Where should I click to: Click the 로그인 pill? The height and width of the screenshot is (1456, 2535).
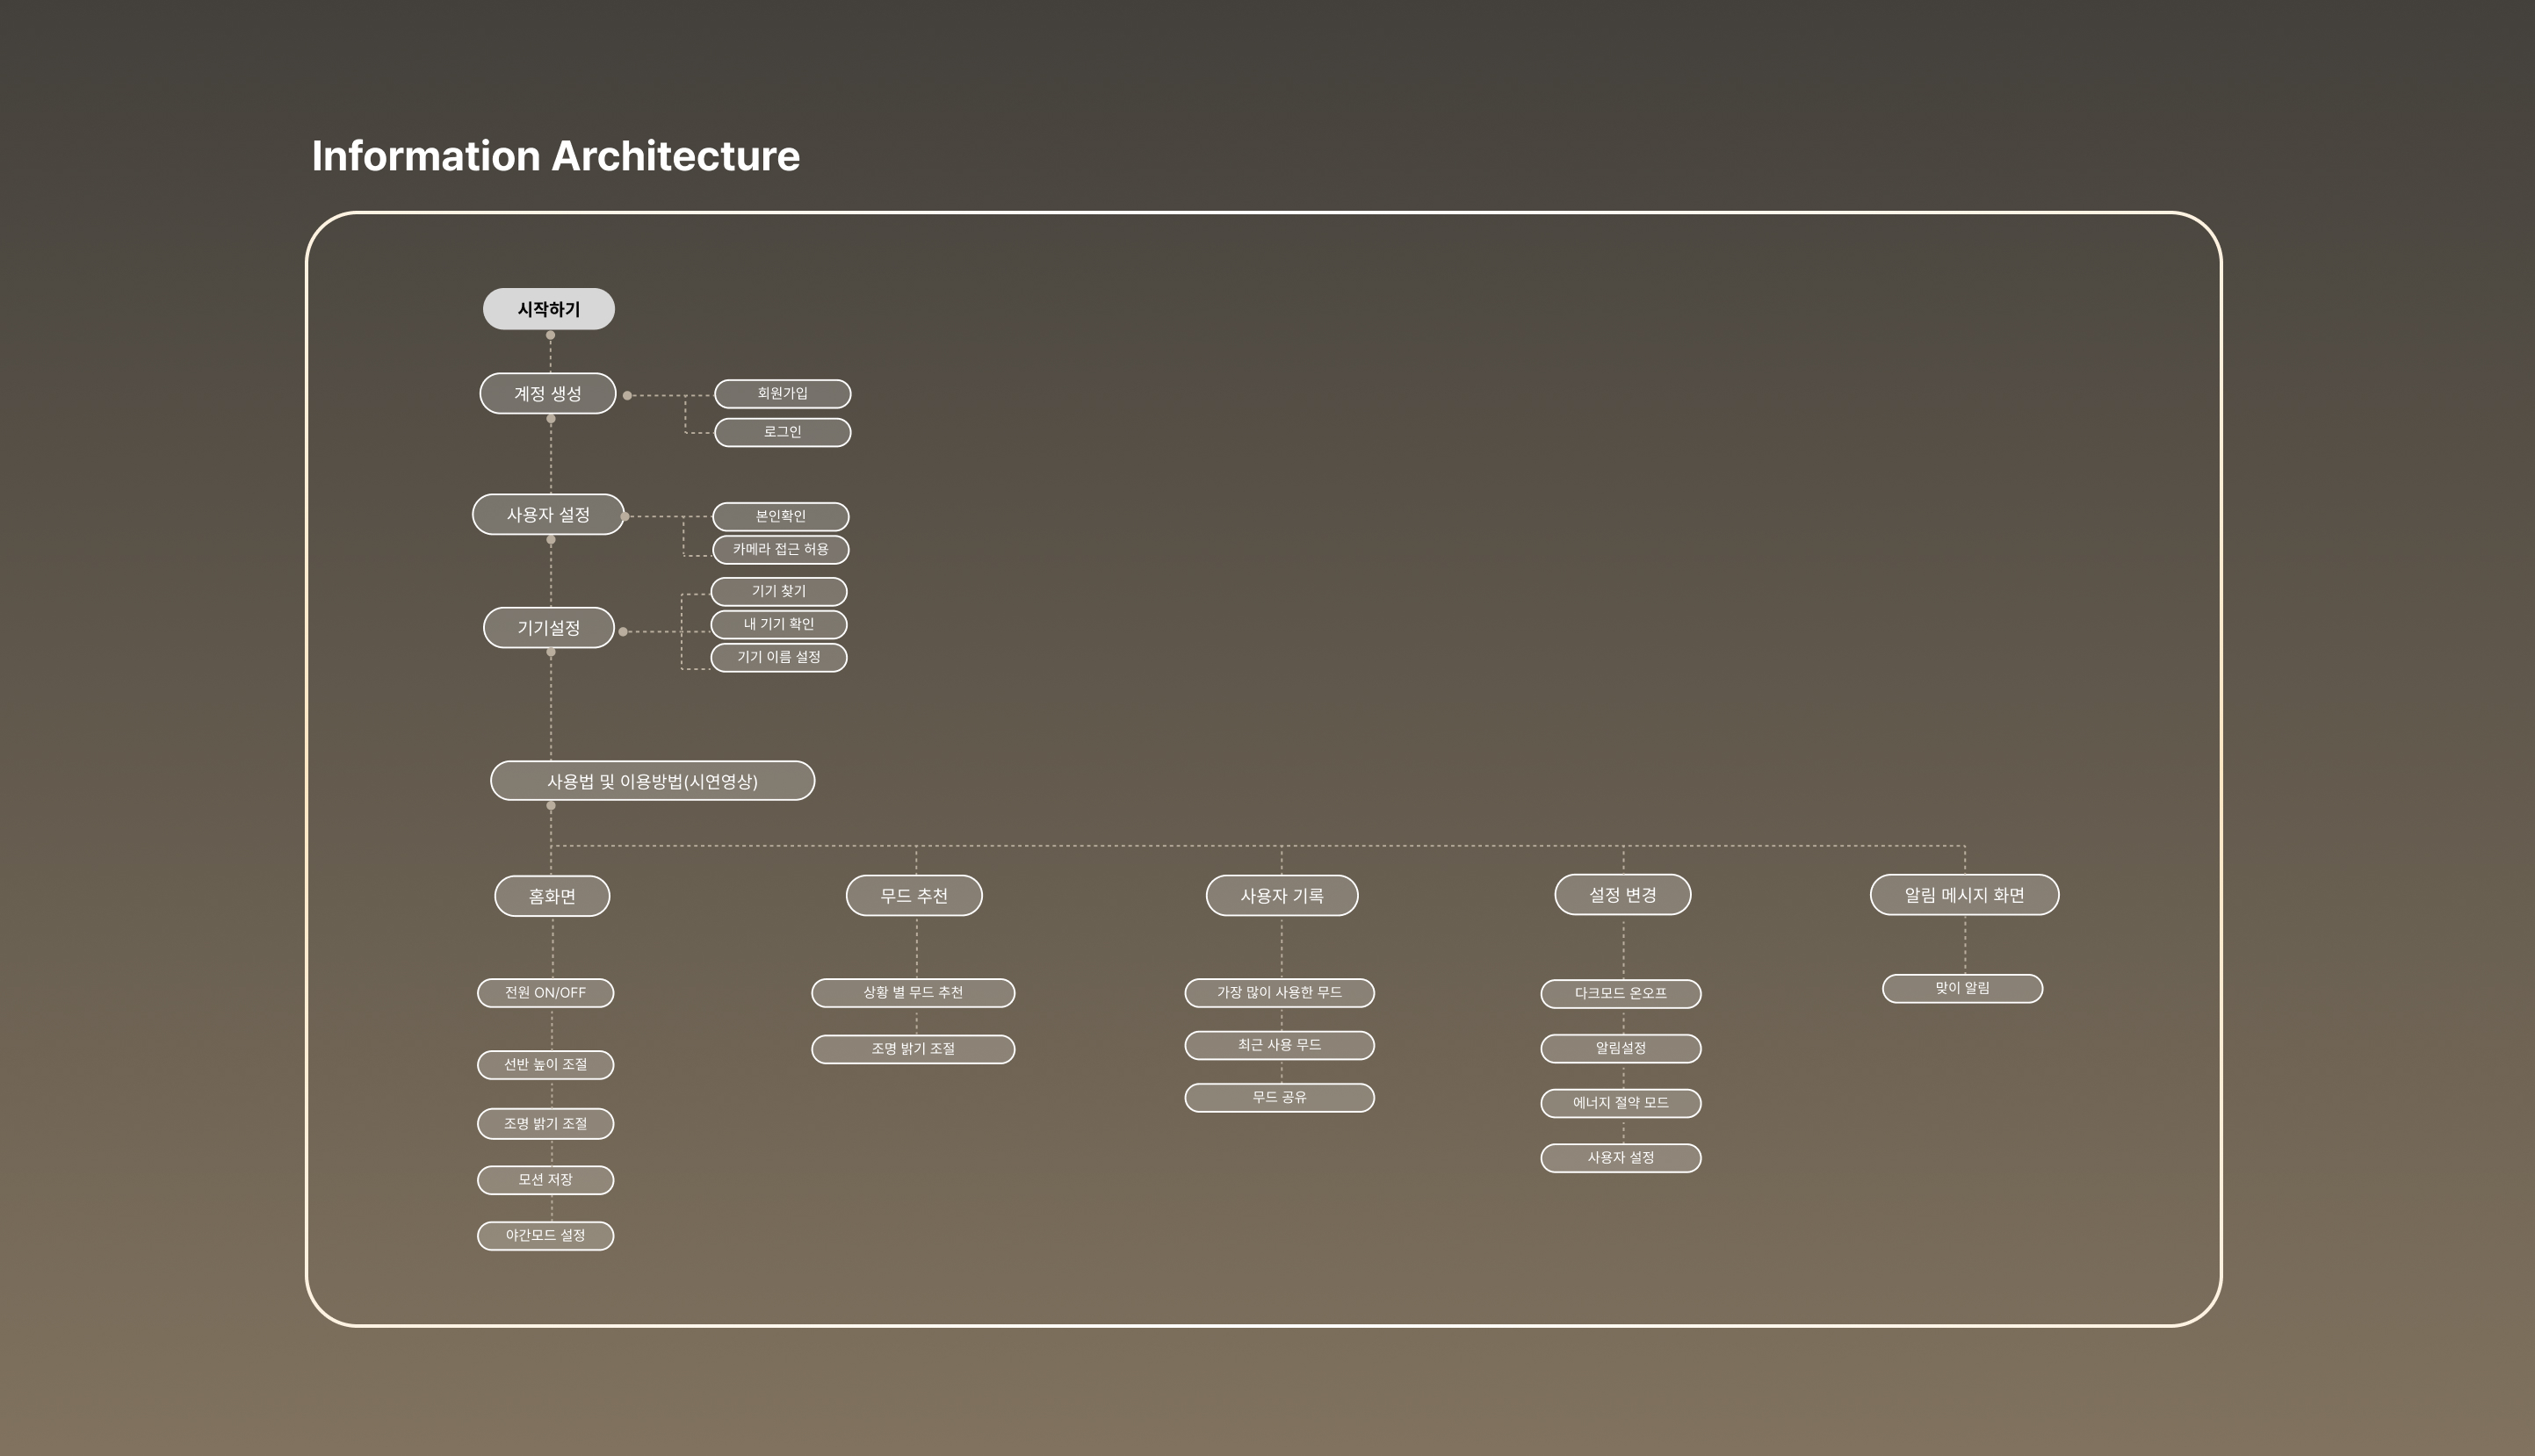click(x=782, y=432)
